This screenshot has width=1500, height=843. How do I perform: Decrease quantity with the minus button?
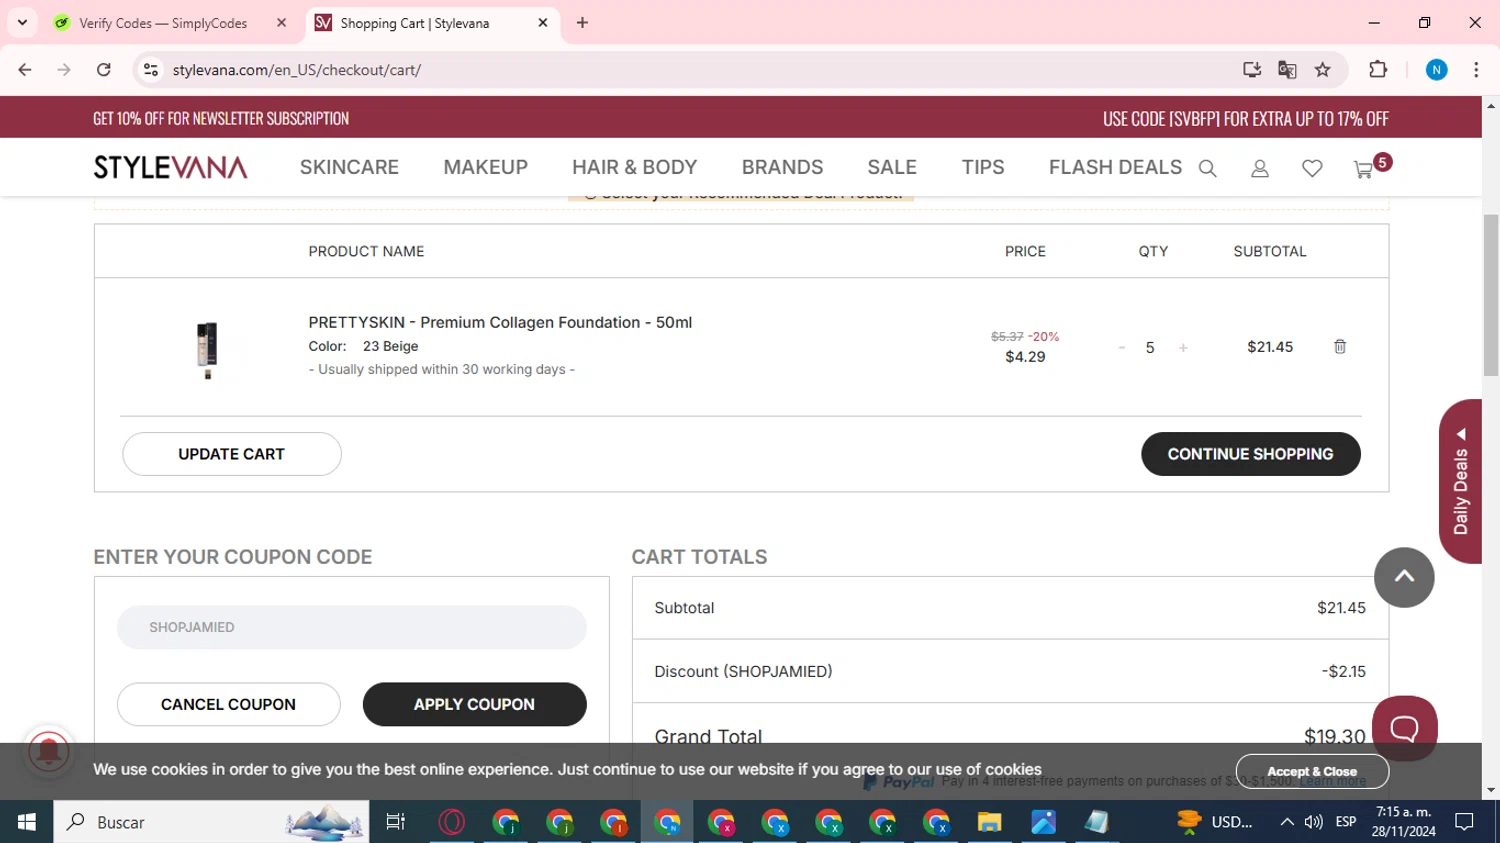[1121, 347]
